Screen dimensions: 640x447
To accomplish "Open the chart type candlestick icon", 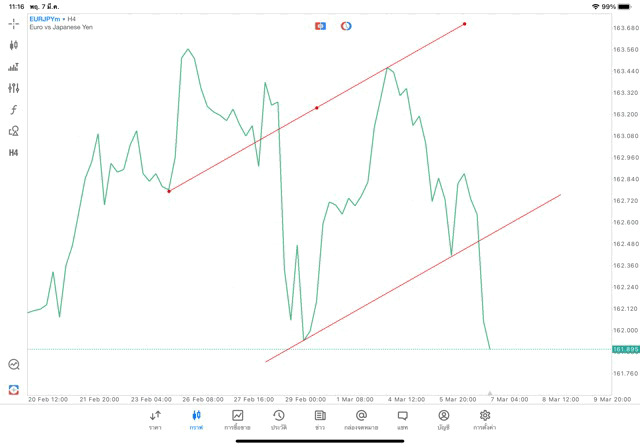I will point(14,45).
